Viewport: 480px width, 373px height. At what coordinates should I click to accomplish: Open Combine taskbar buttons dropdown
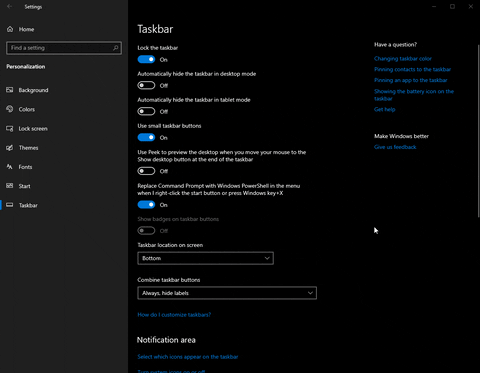(x=227, y=293)
